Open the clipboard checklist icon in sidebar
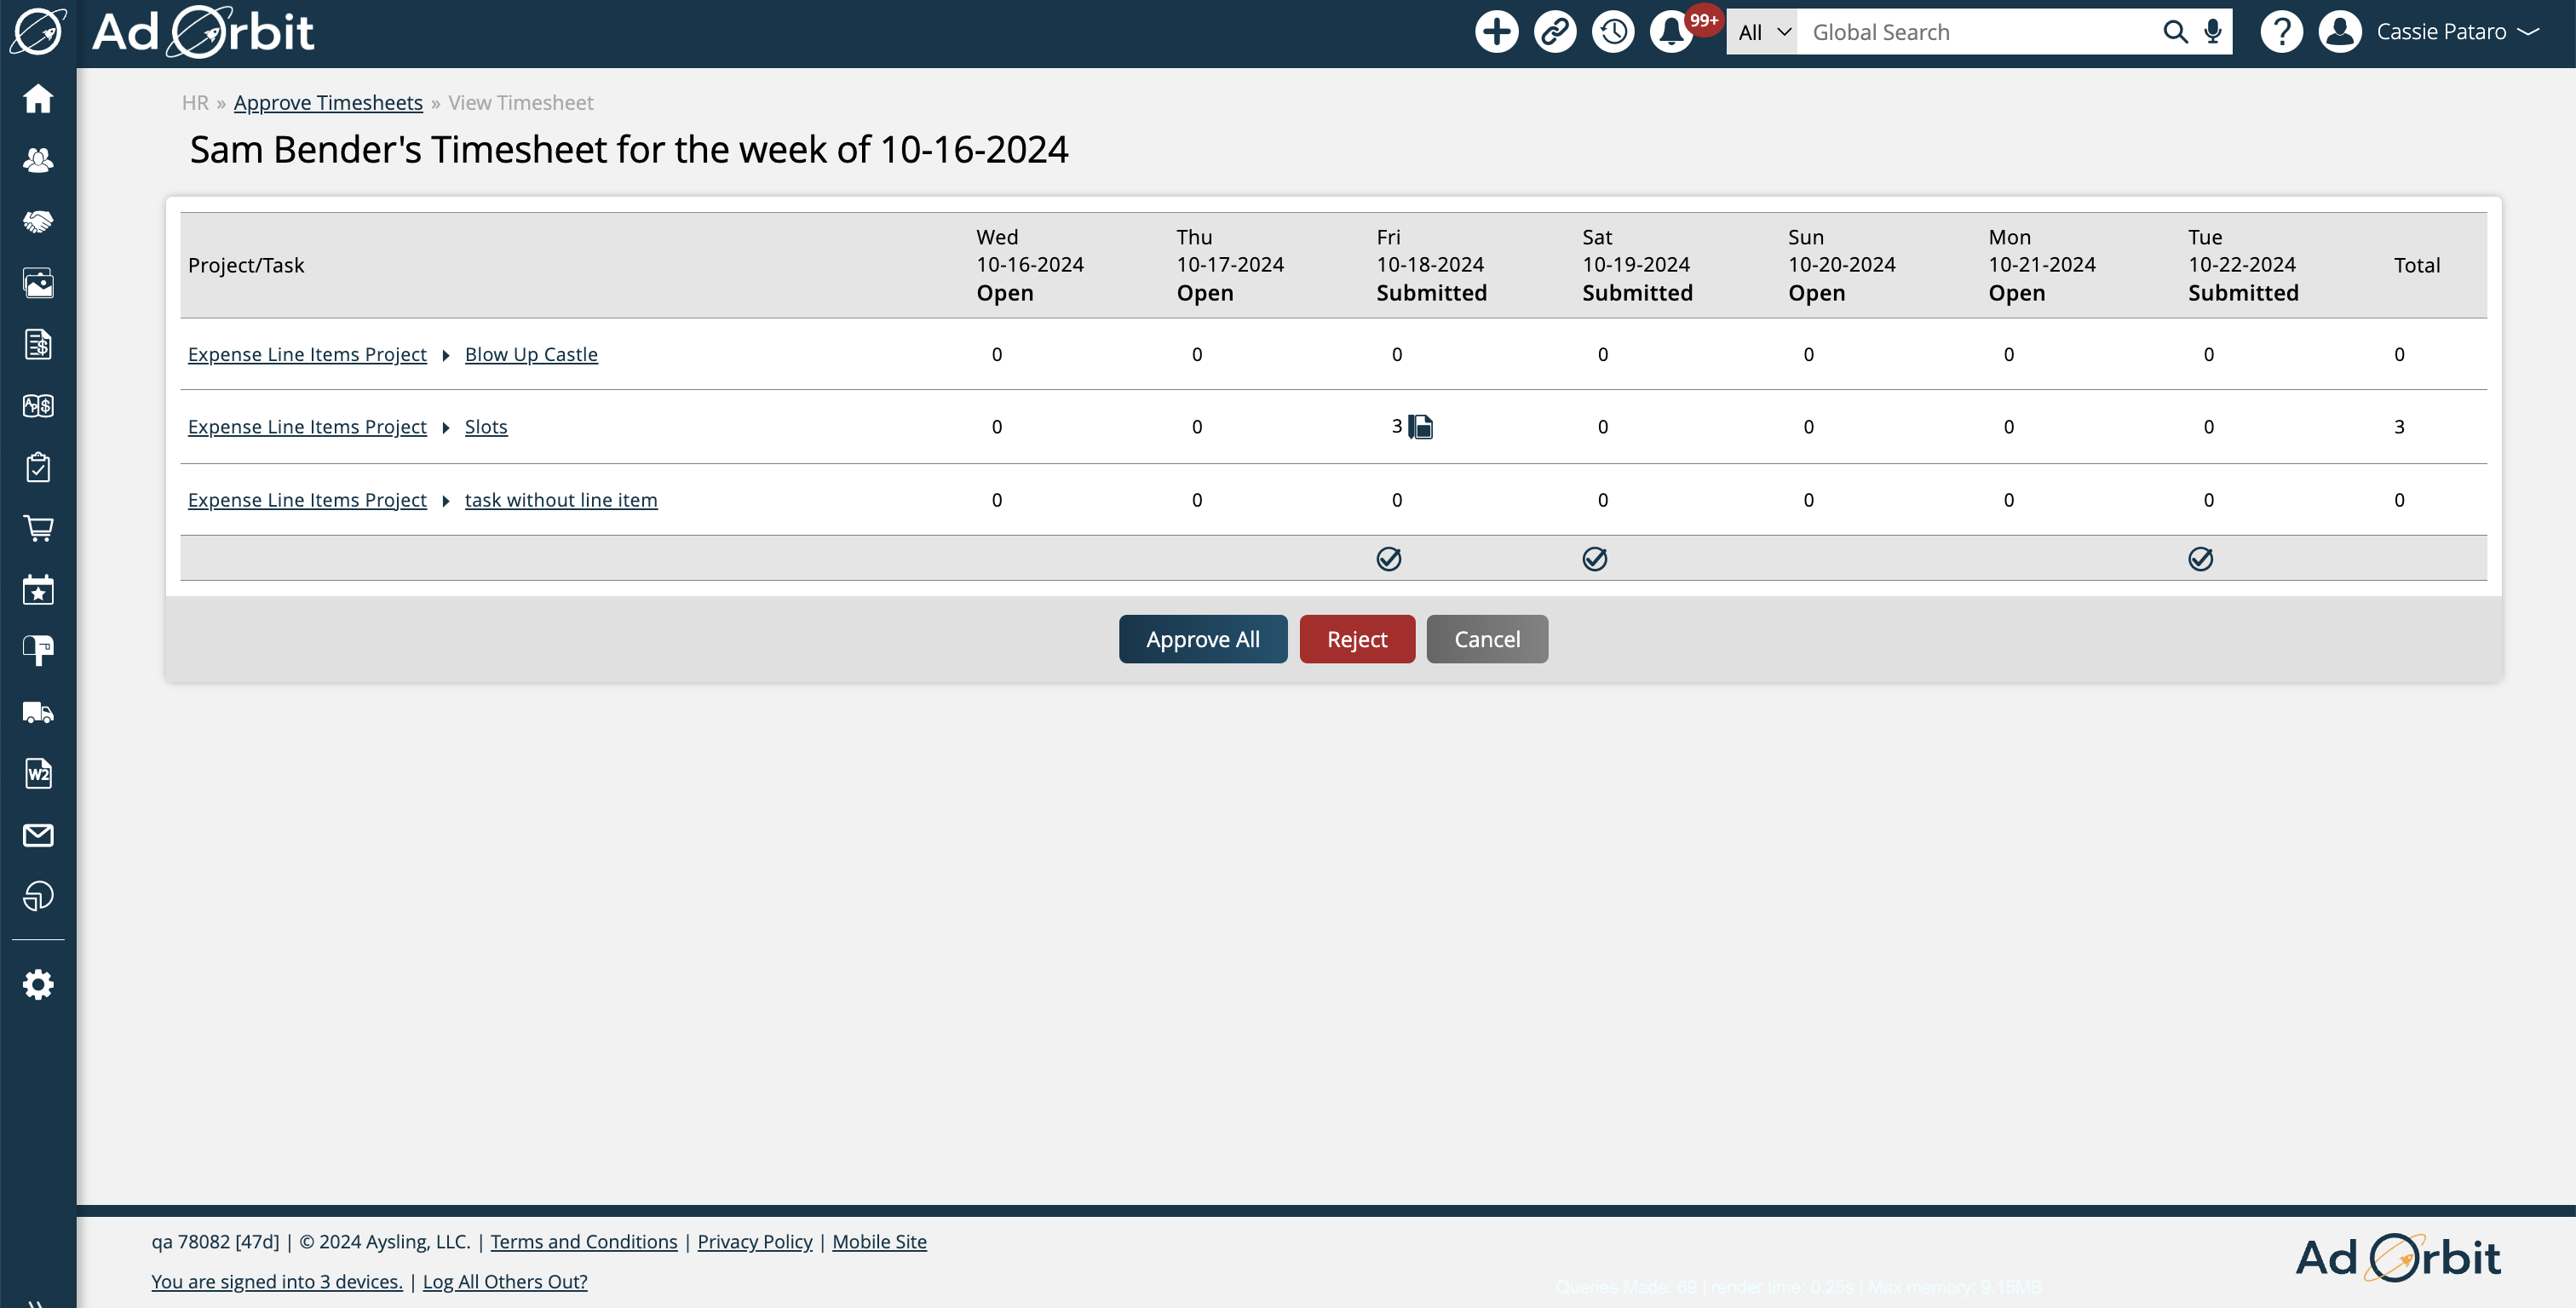2576x1308 pixels. [38, 467]
